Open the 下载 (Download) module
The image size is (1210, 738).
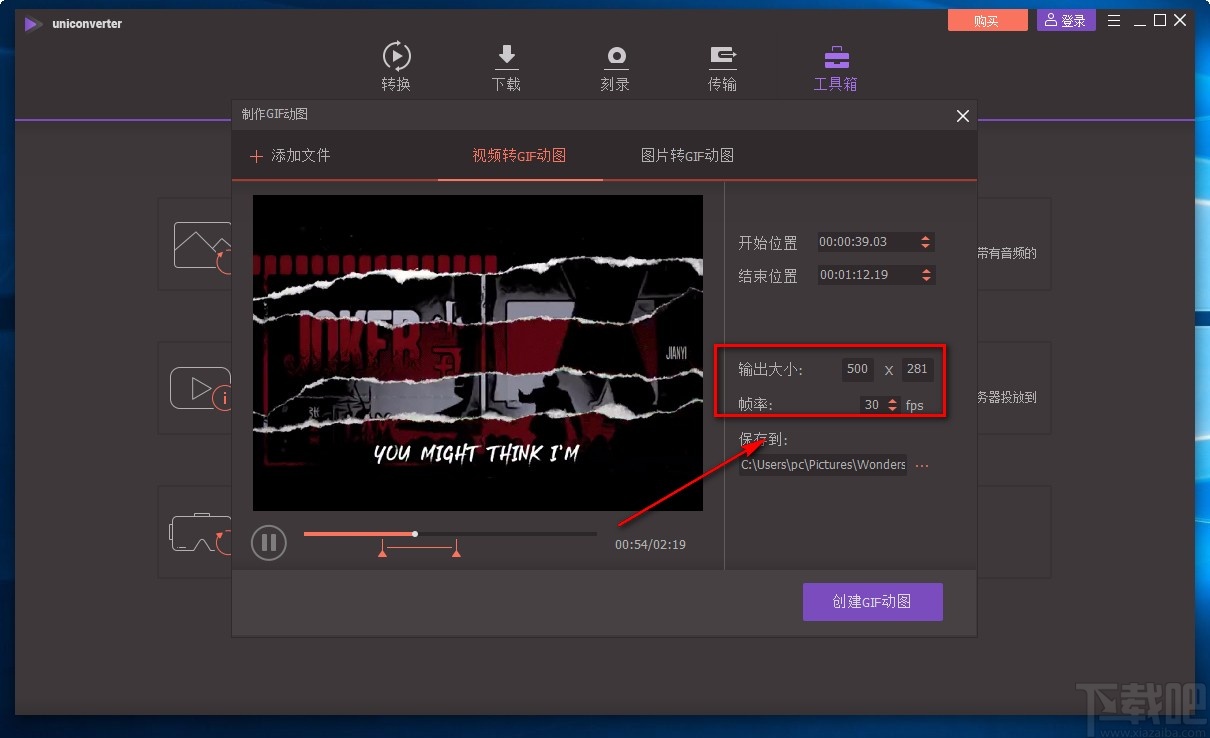click(506, 65)
